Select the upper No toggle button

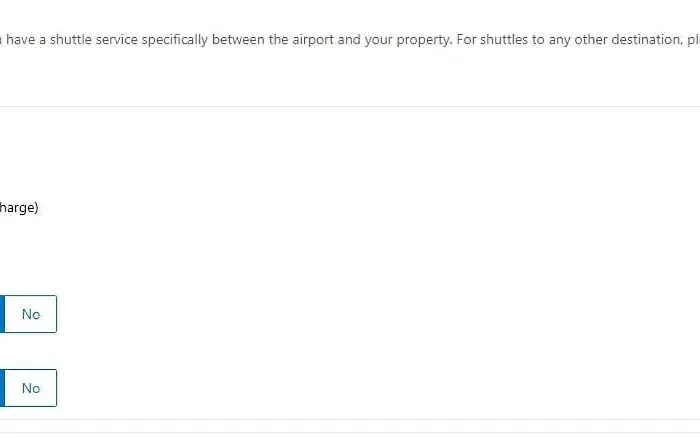pos(31,314)
